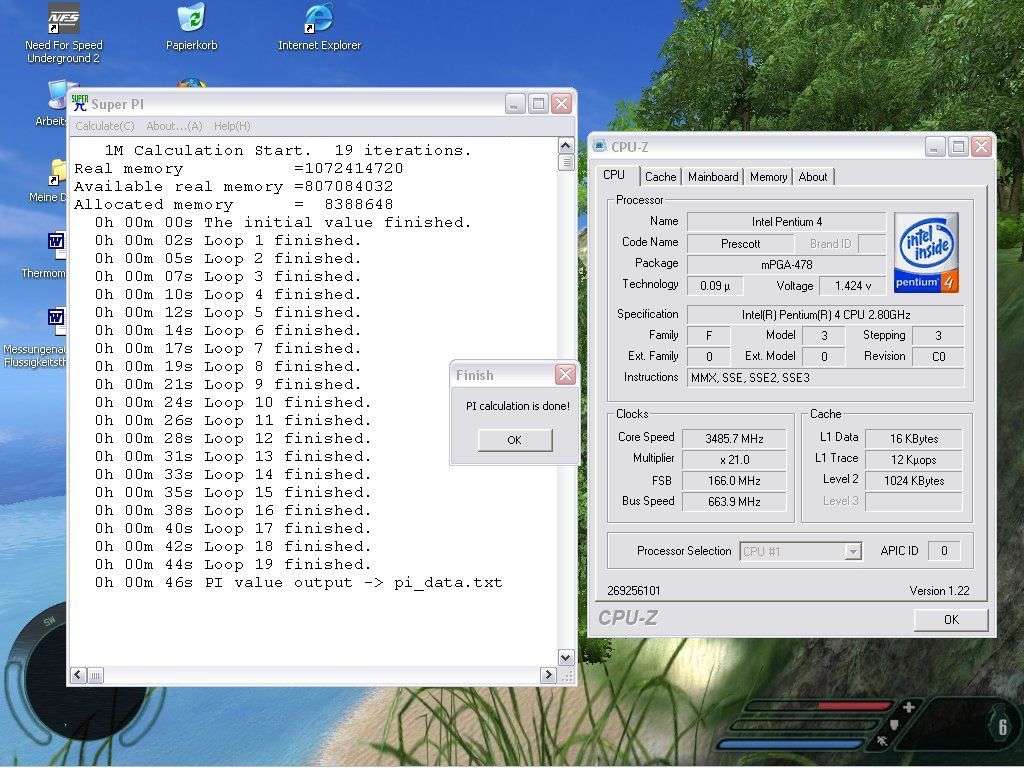Click the Super PI vertical scroll down arrow

[566, 657]
